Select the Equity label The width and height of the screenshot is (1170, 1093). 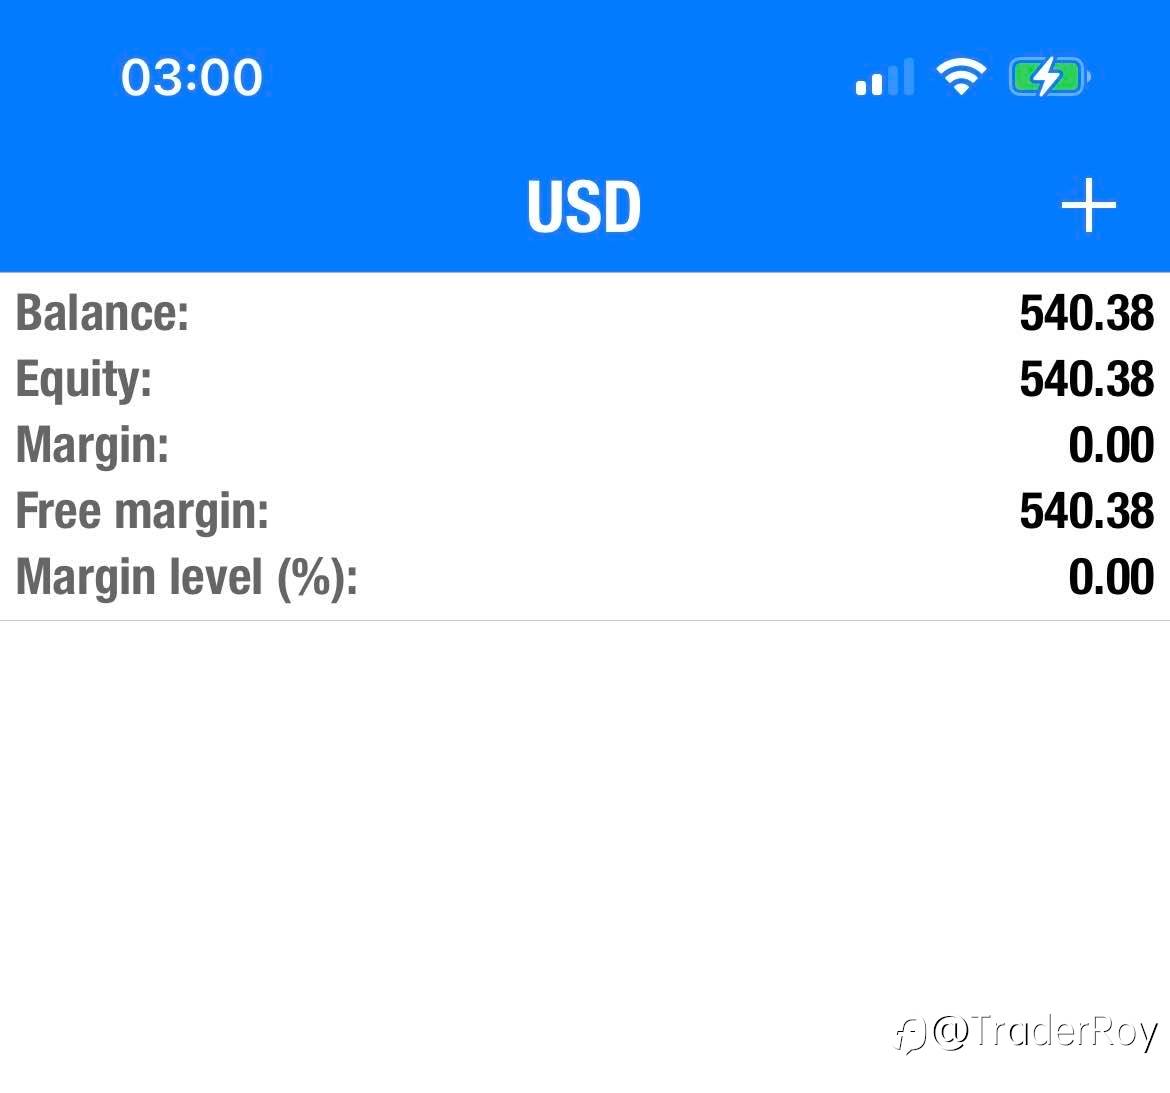pos(84,379)
